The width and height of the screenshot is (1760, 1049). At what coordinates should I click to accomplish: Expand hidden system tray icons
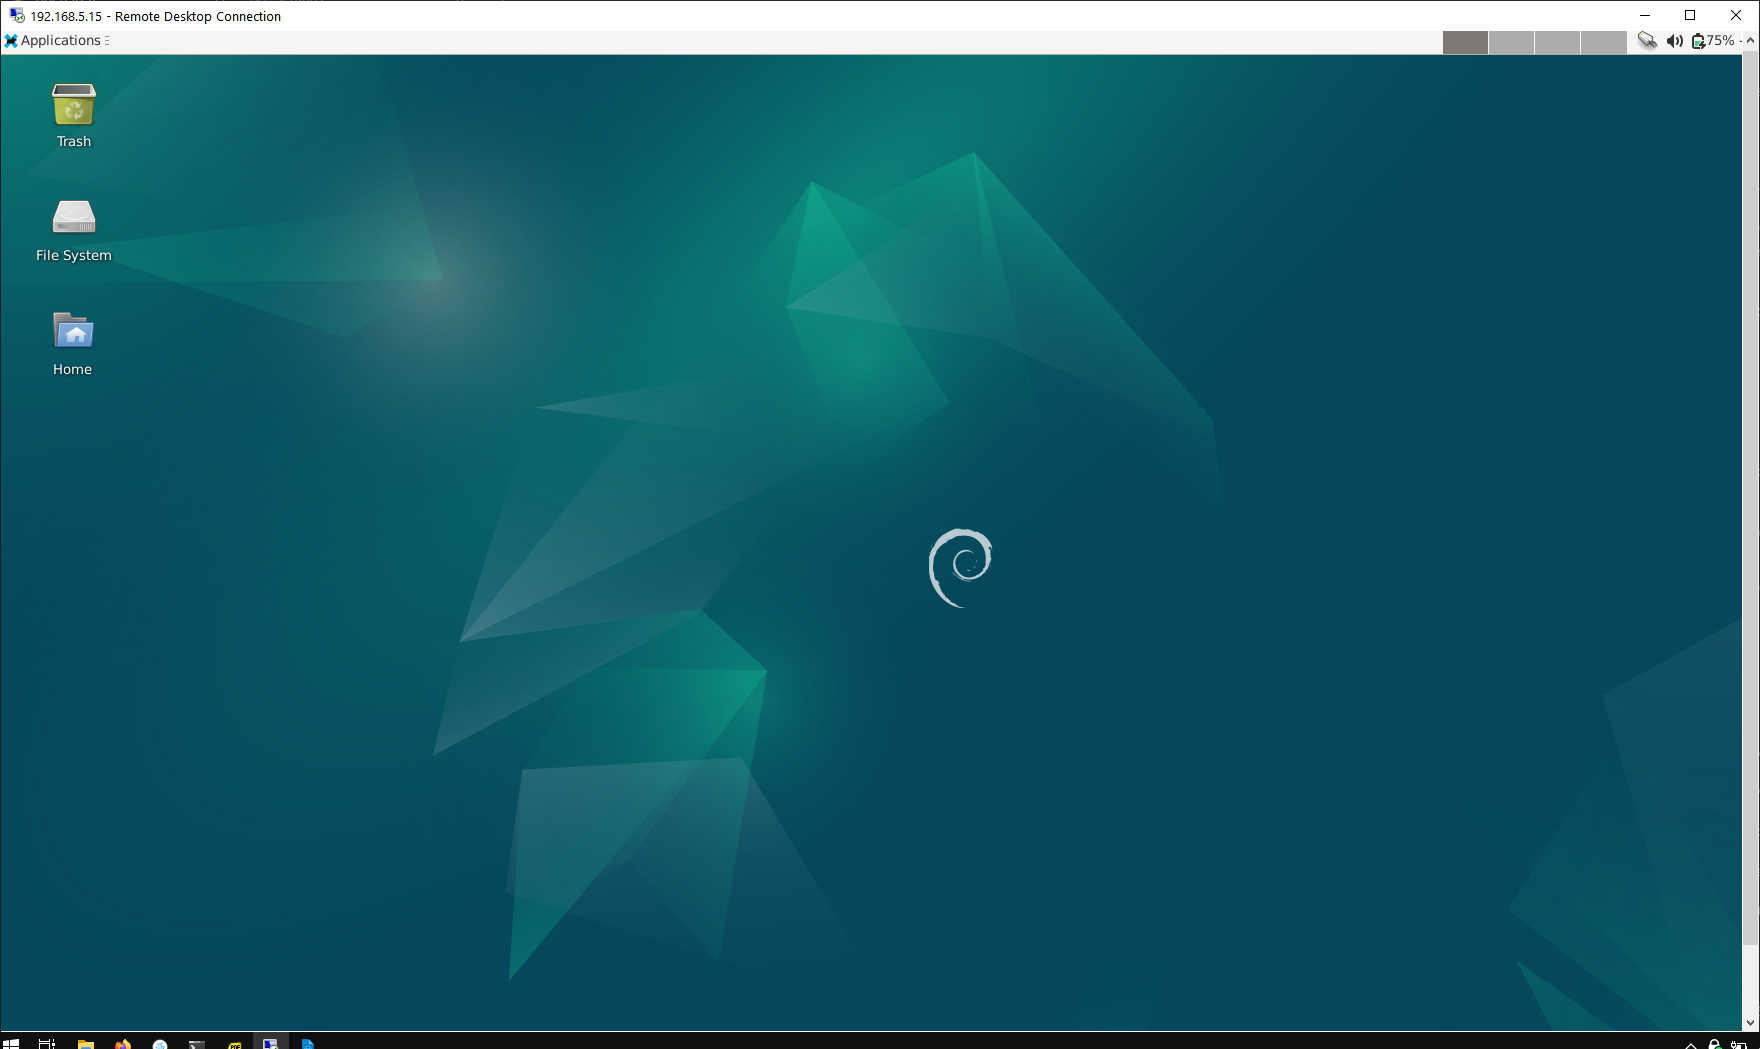tap(1691, 1044)
